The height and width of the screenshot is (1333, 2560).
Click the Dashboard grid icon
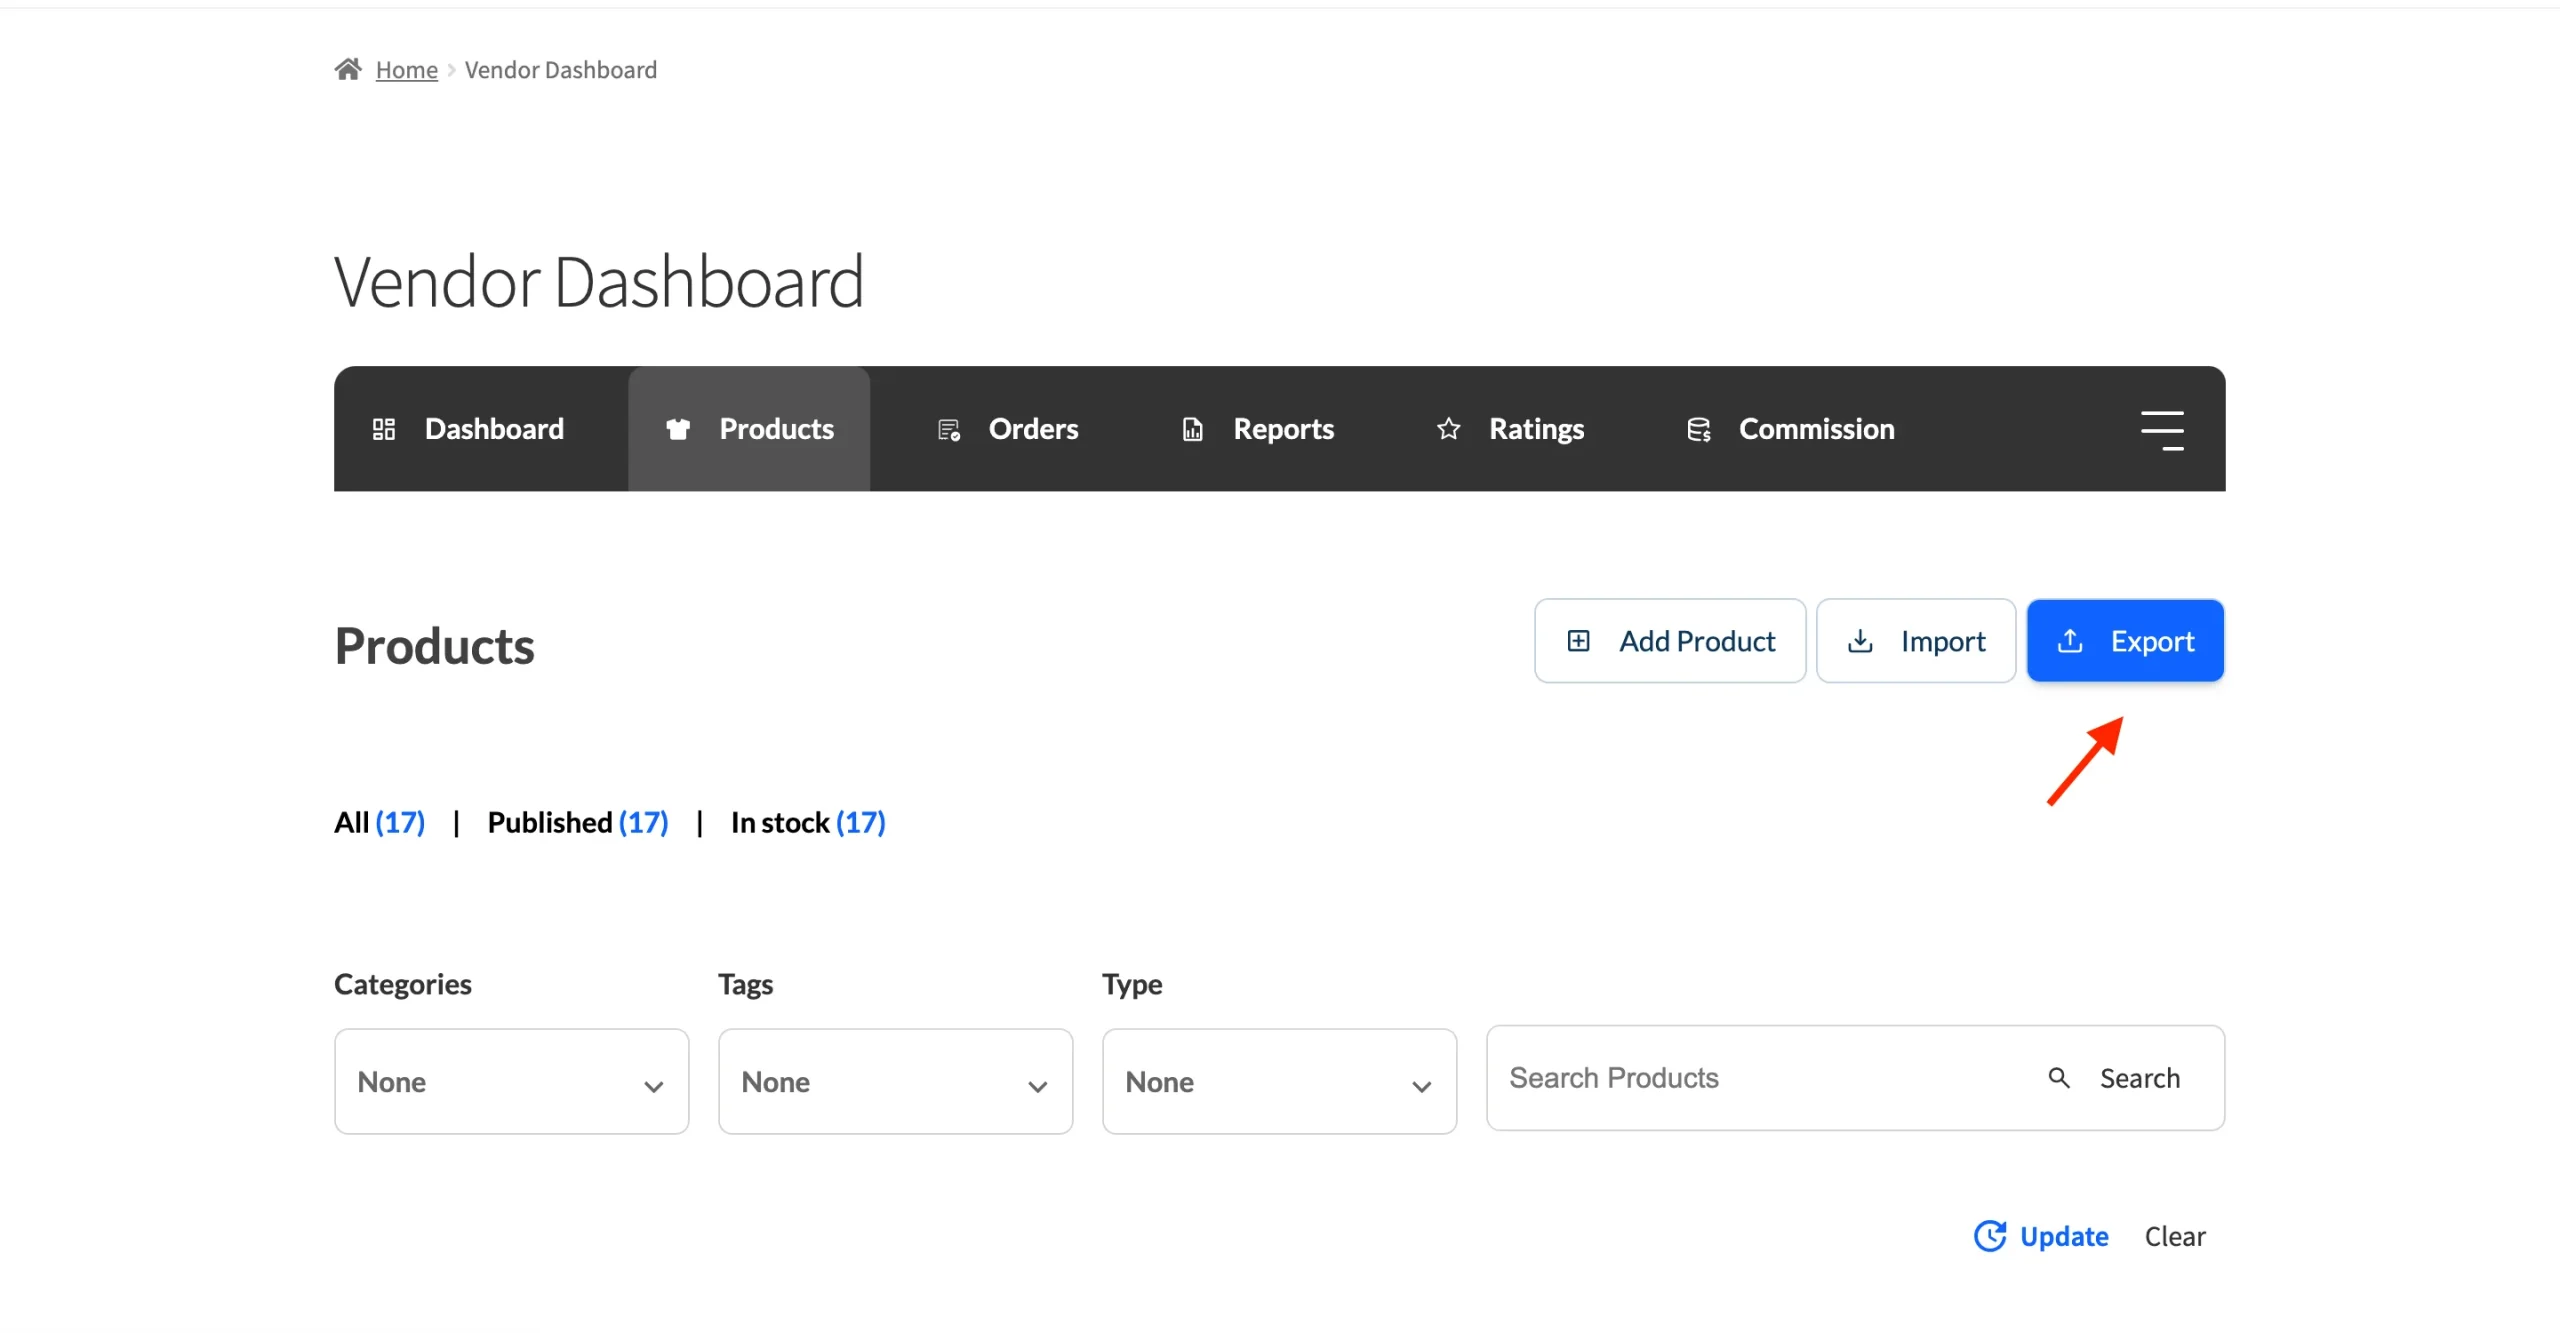pyautogui.click(x=384, y=429)
